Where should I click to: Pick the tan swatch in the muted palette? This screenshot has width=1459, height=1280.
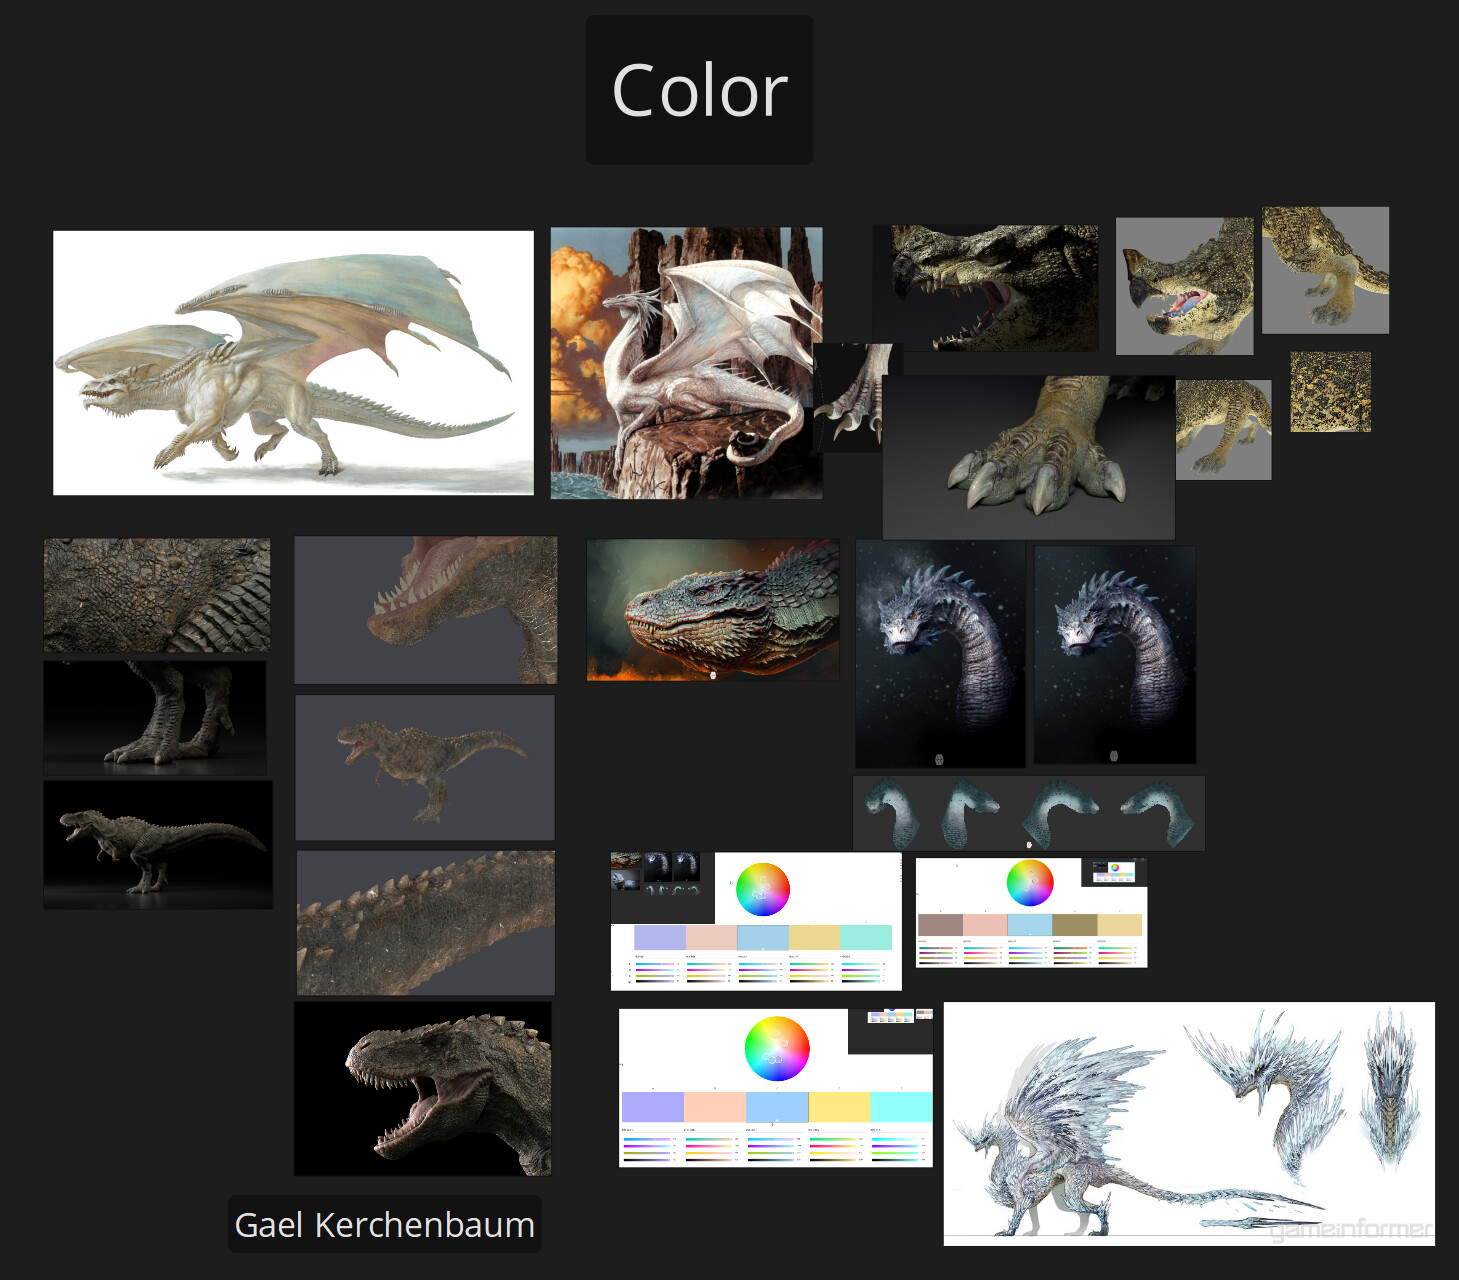[x=1120, y=925]
